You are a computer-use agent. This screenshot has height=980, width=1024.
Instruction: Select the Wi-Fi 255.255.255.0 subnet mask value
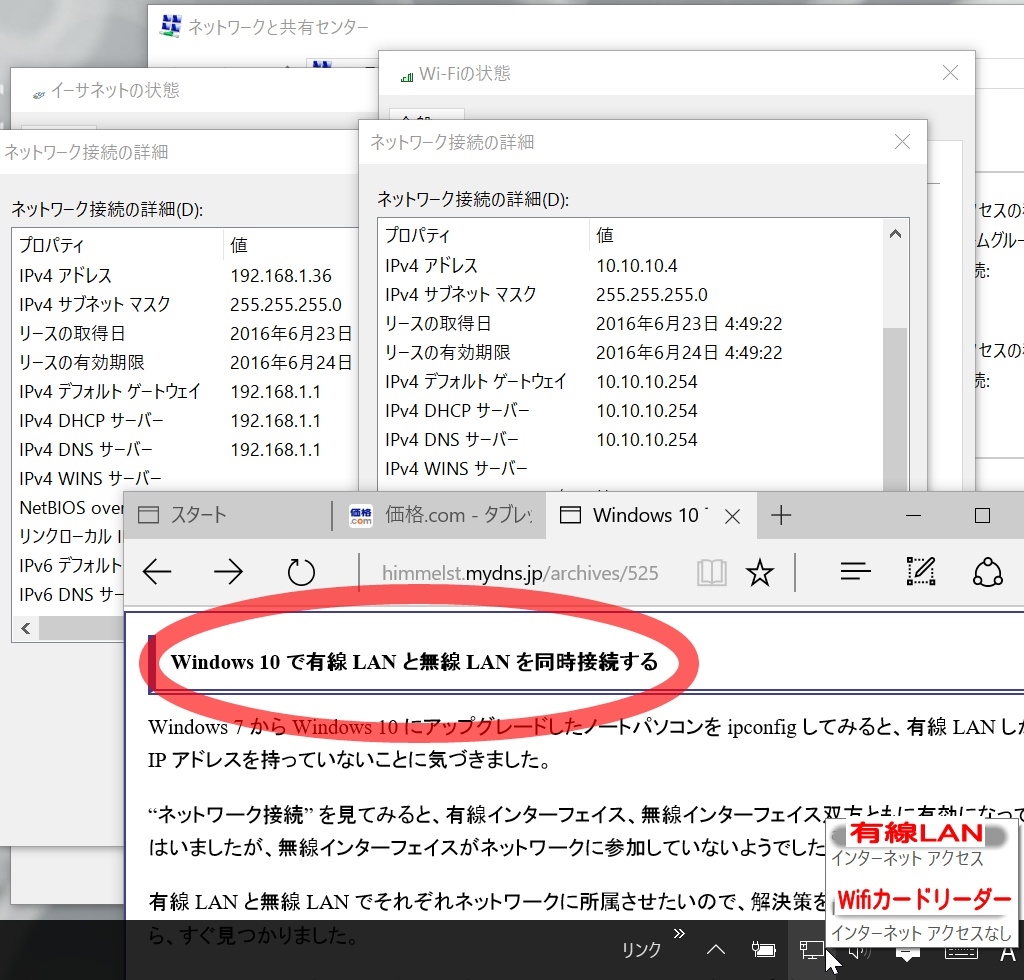pyautogui.click(x=652, y=294)
